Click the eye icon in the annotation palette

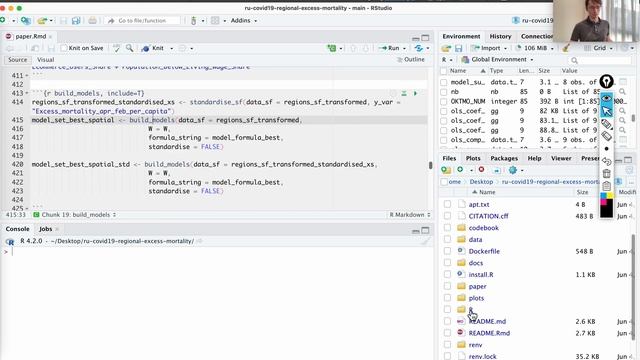click(607, 98)
